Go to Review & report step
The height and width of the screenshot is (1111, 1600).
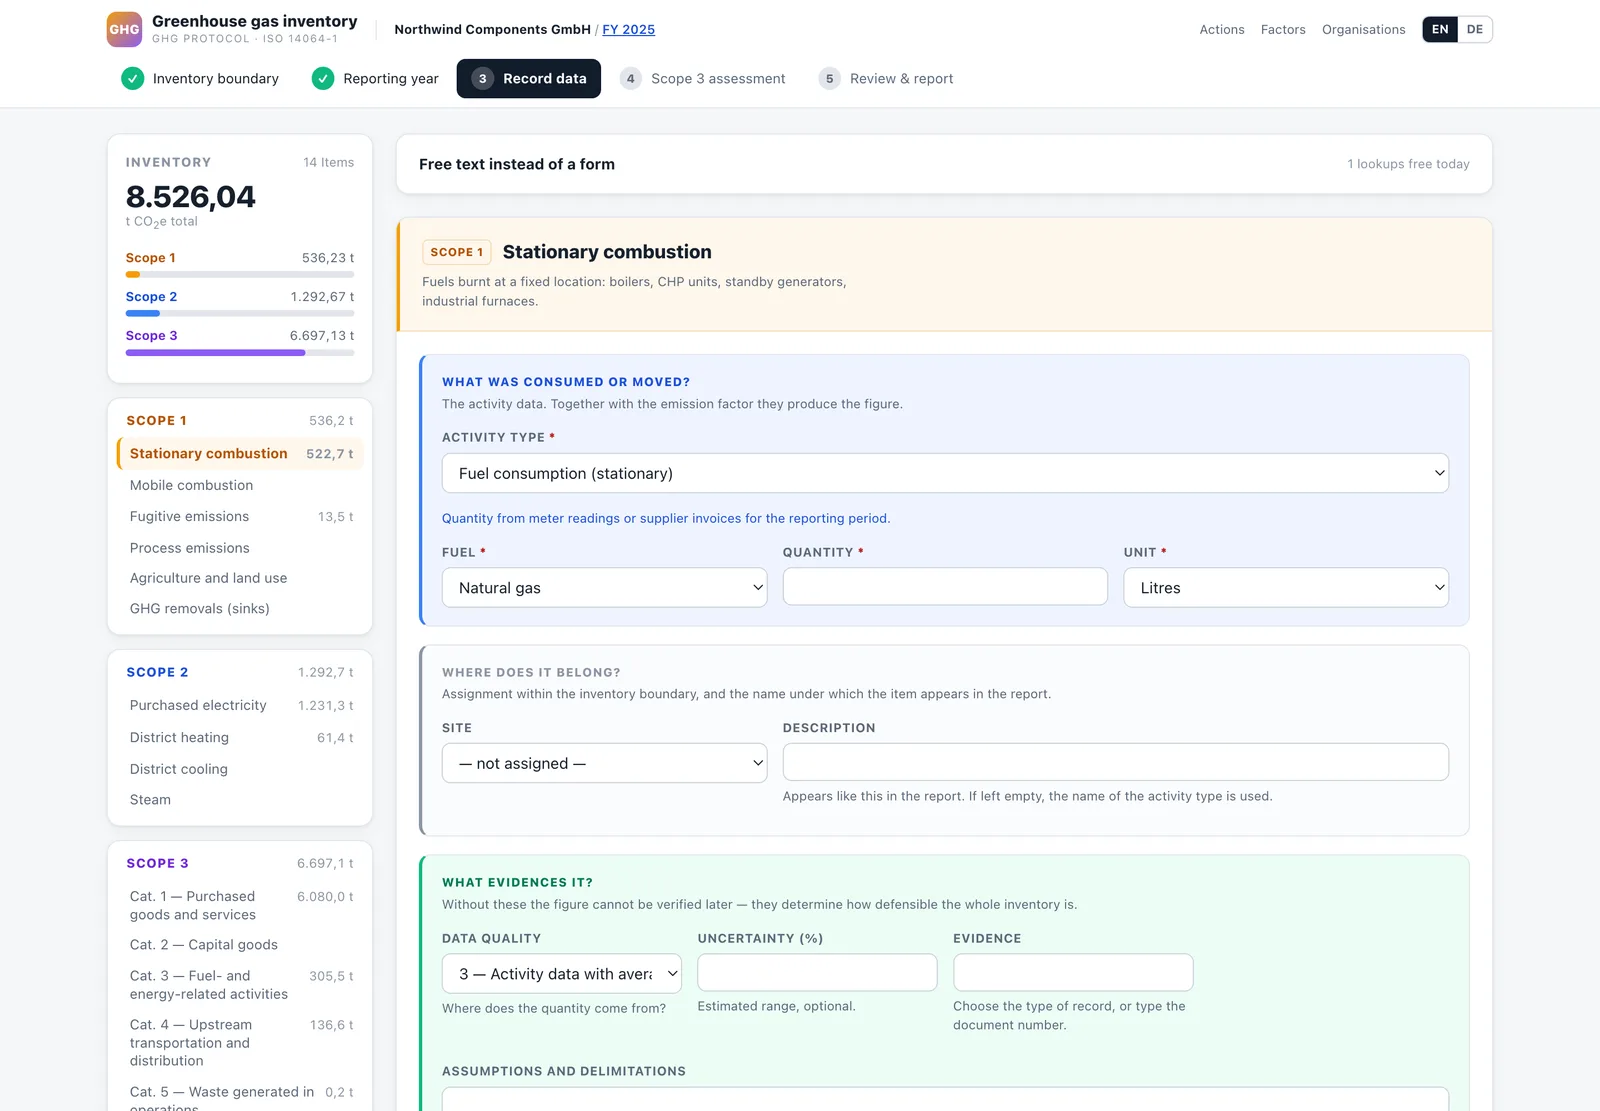[885, 78]
